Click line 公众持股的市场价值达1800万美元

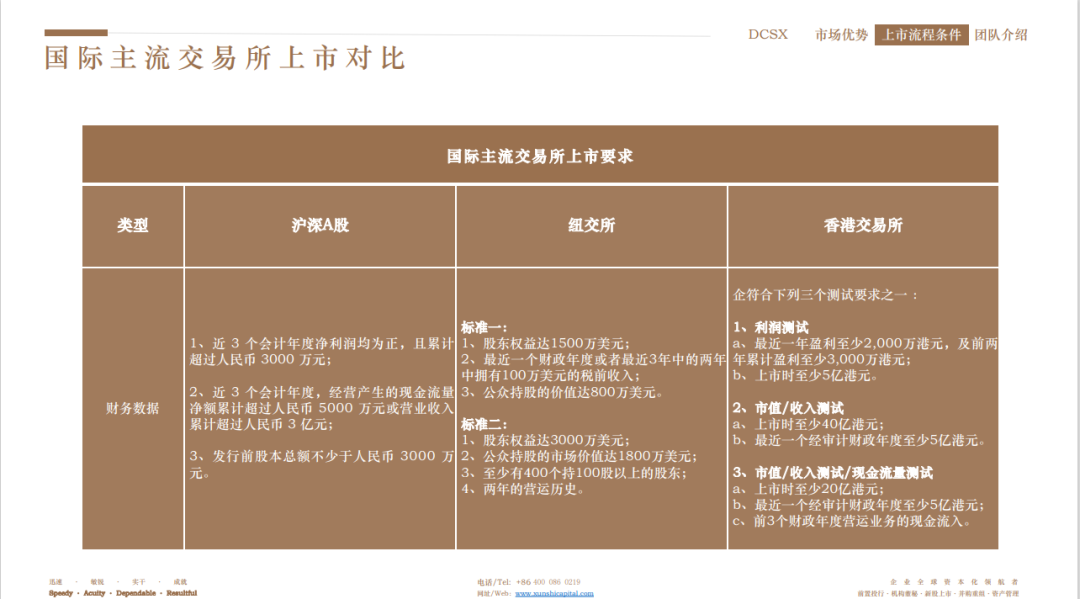pos(579,456)
